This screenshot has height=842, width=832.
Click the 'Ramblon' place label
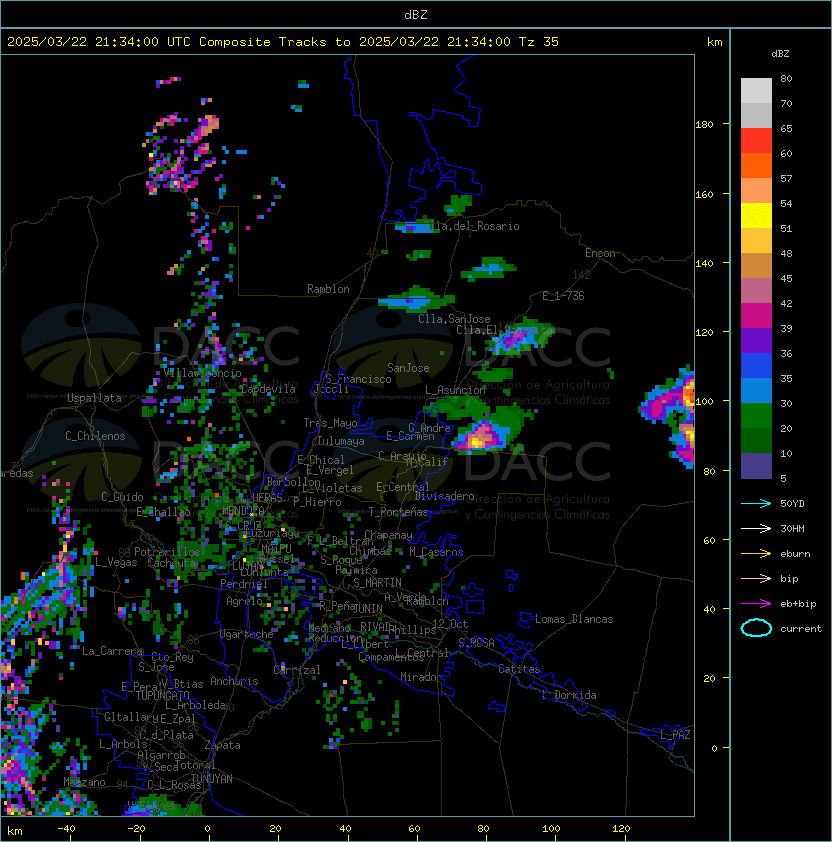328,289
